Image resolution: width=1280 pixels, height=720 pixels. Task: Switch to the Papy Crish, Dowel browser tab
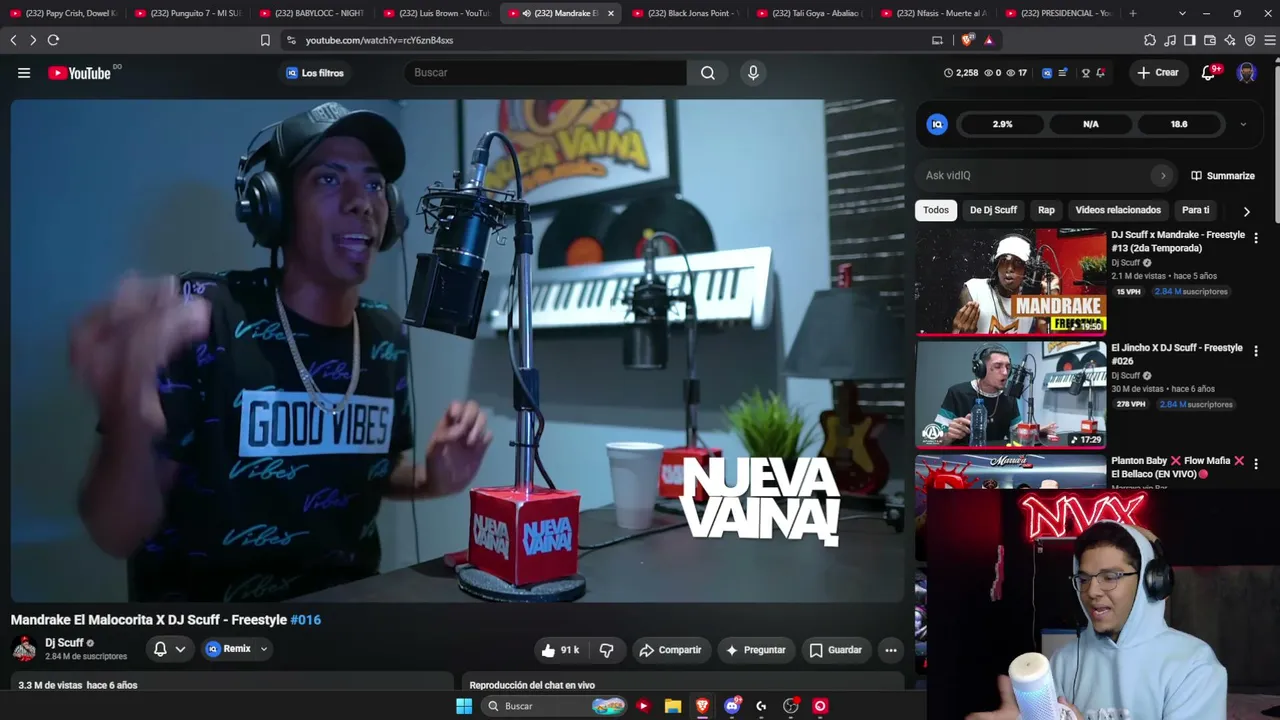tap(63, 14)
